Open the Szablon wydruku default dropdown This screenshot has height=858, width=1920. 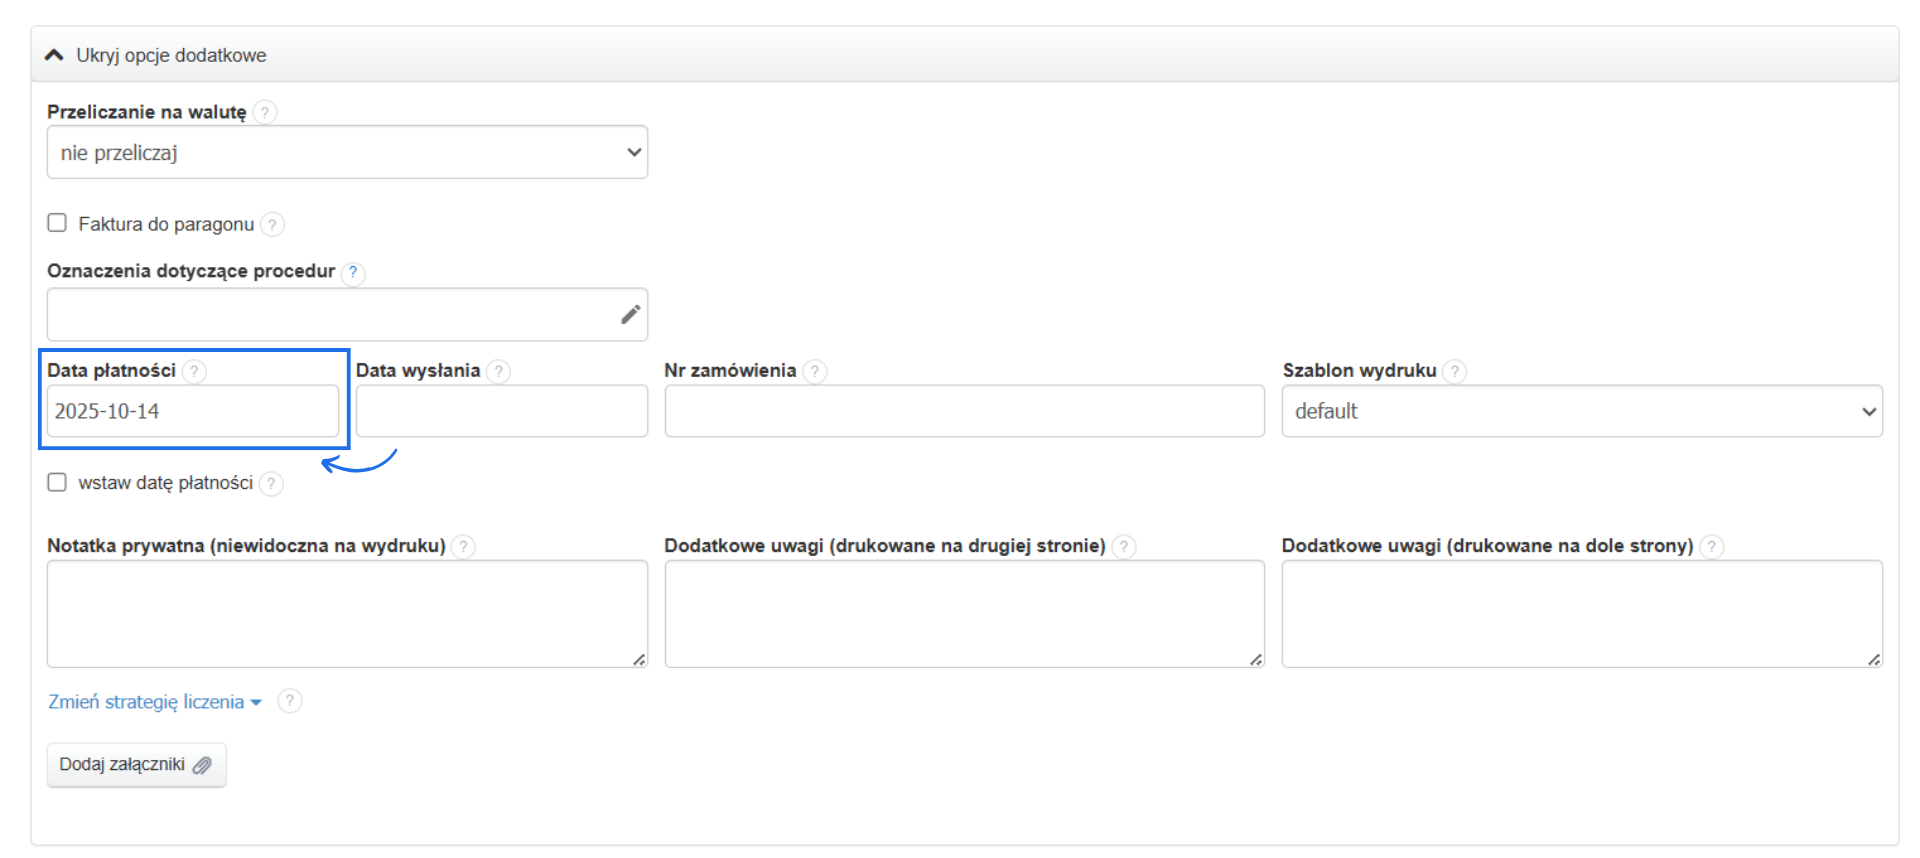[1582, 411]
